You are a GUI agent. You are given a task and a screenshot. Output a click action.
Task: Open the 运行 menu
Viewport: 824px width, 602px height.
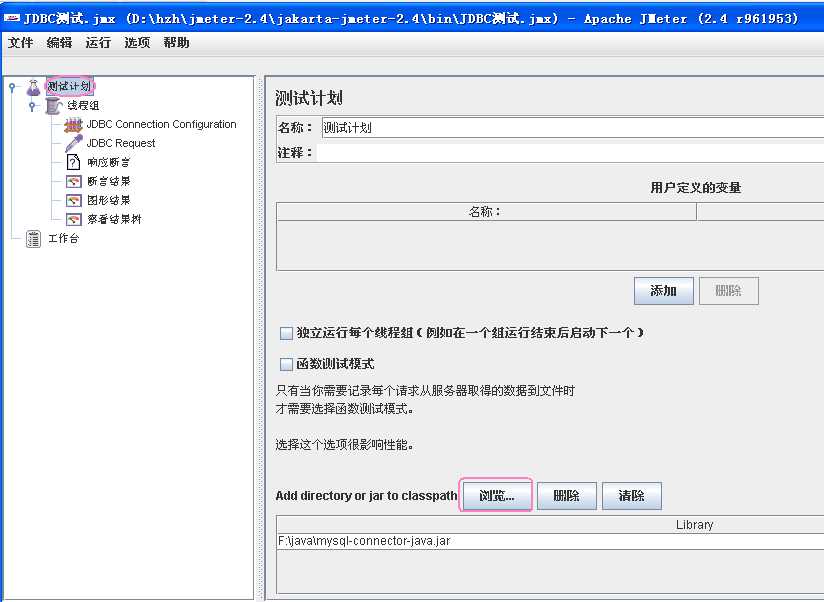point(98,43)
